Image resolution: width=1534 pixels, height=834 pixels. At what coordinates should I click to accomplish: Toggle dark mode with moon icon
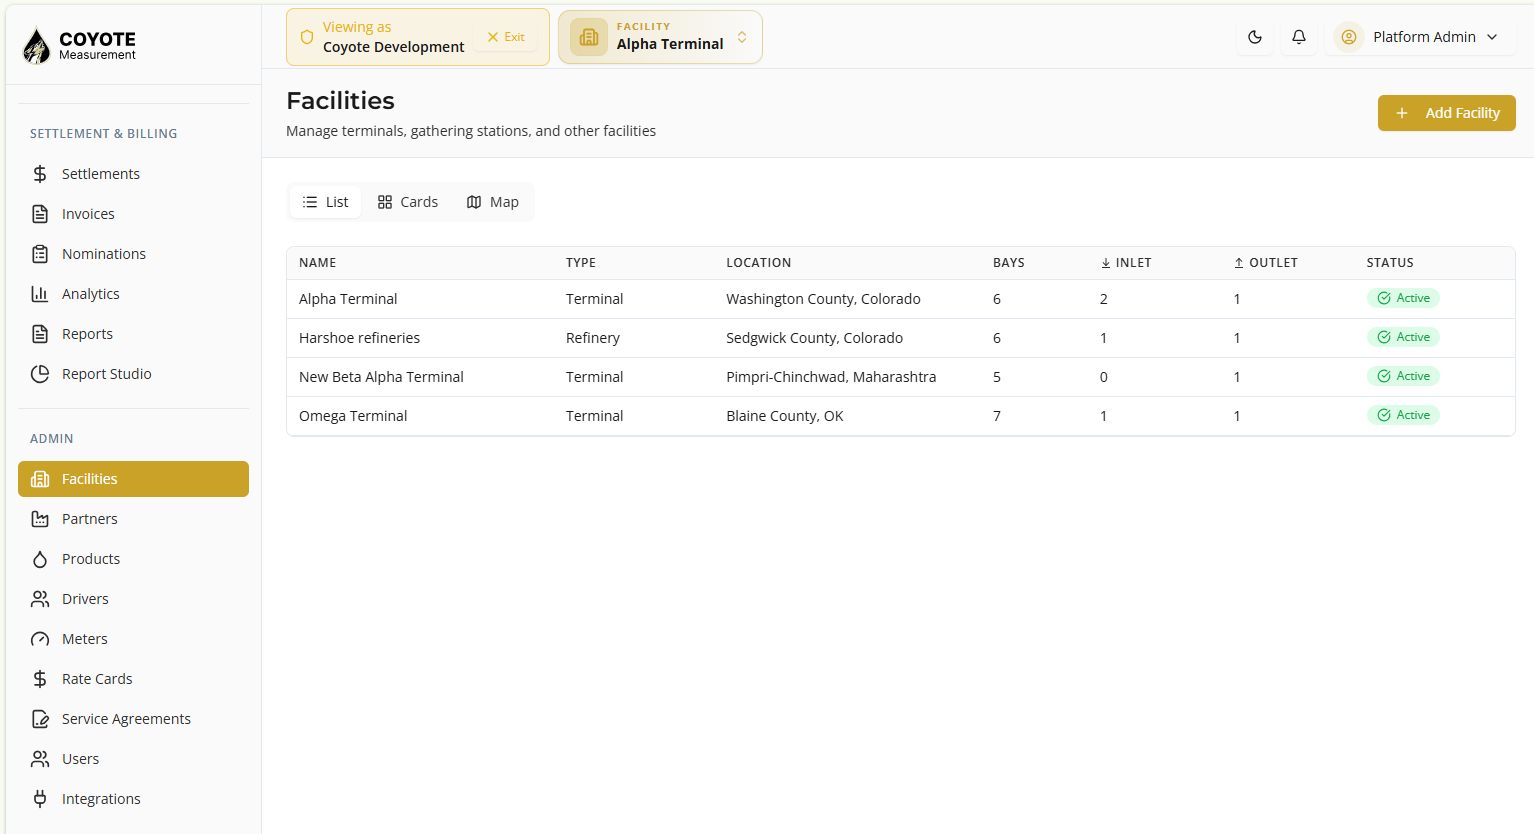(x=1255, y=37)
